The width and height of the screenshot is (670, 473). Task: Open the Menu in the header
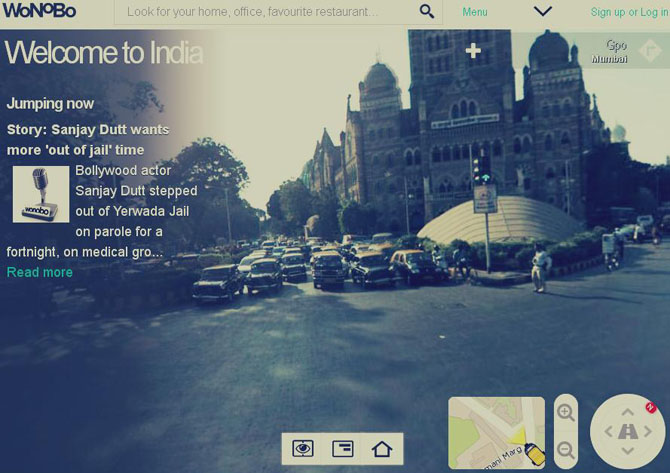tap(475, 12)
